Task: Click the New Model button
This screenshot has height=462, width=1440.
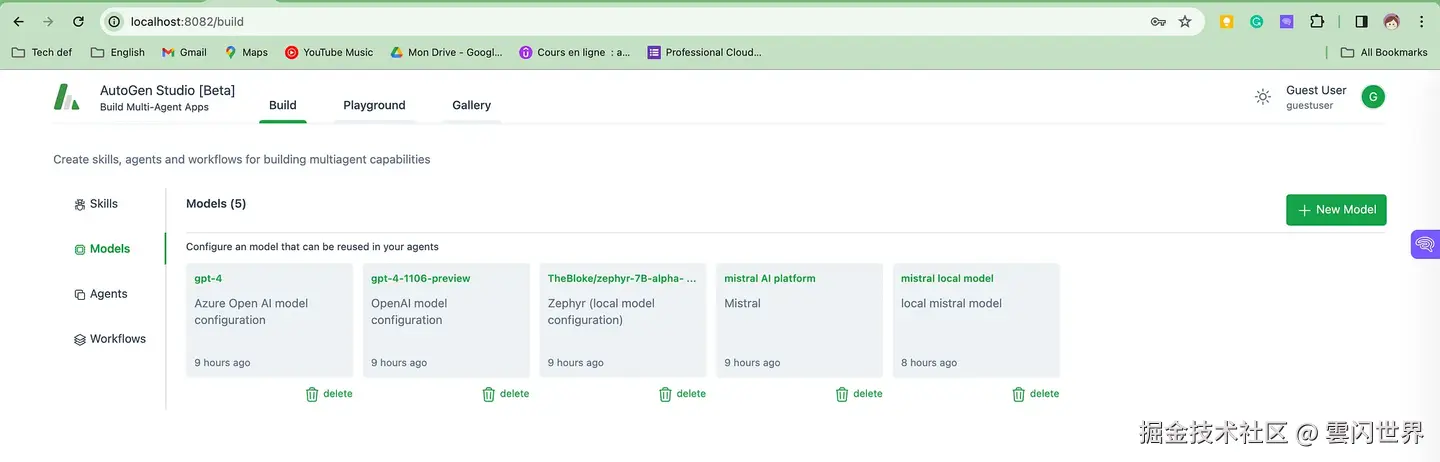Action: coord(1336,210)
